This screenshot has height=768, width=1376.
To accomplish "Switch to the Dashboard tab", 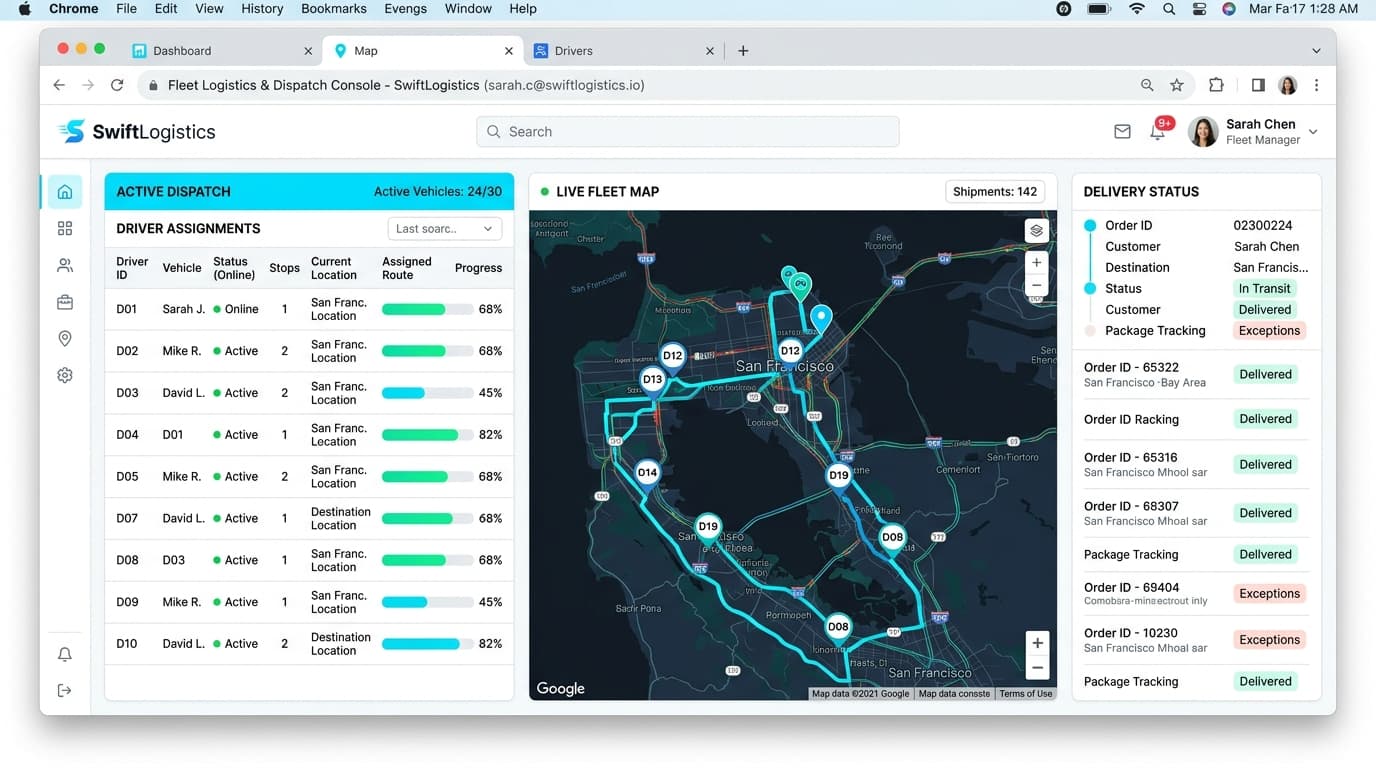I will (222, 51).
